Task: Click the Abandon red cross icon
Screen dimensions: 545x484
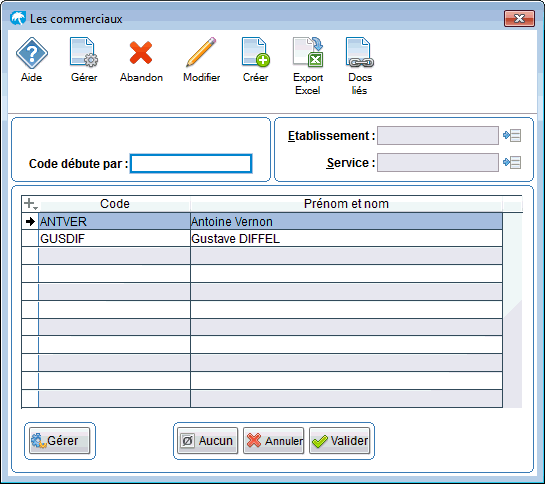Action: pyautogui.click(x=141, y=53)
